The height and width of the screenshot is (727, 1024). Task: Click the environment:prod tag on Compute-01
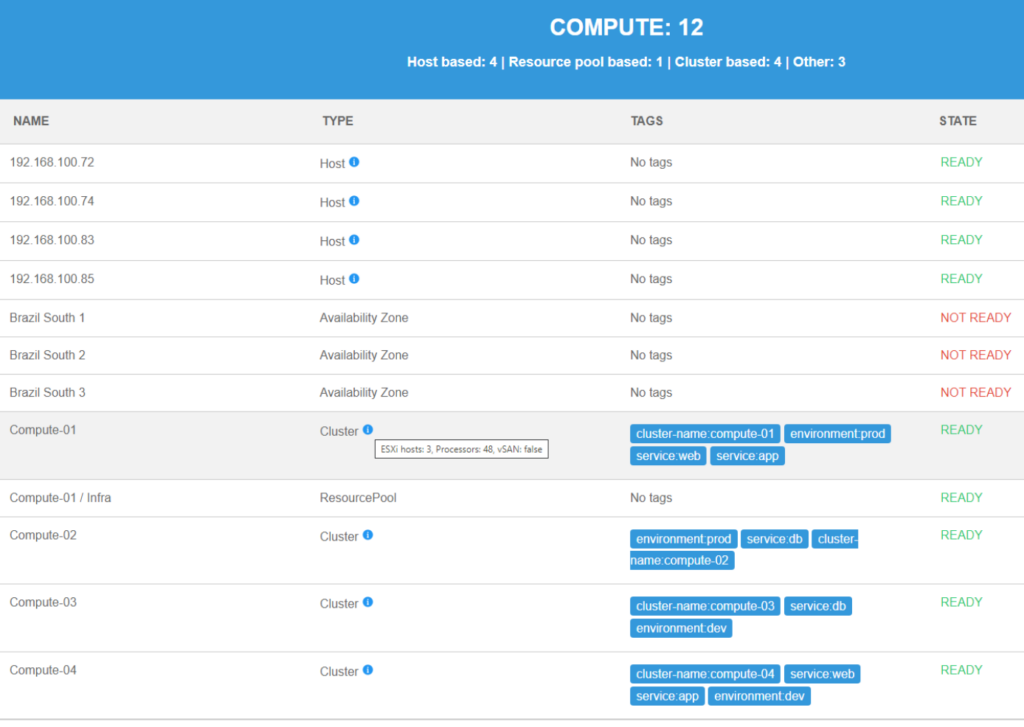[x=837, y=434]
